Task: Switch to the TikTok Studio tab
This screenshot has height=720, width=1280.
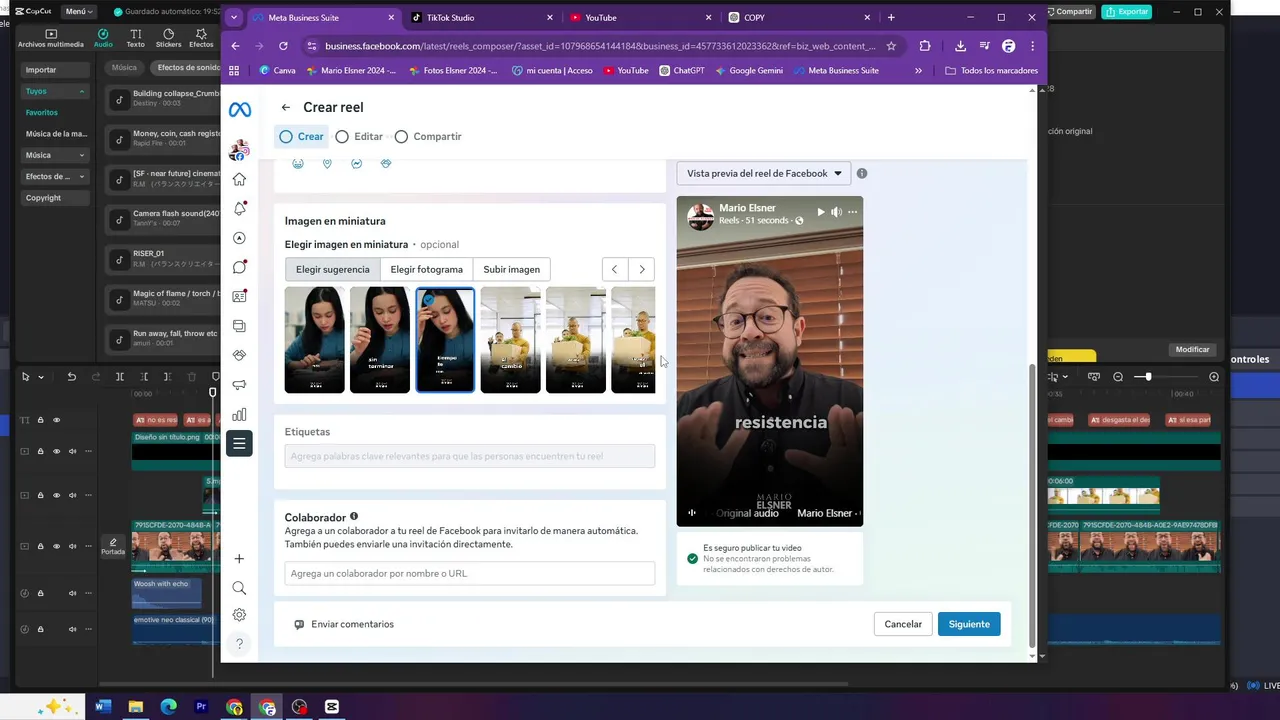Action: tap(484, 17)
